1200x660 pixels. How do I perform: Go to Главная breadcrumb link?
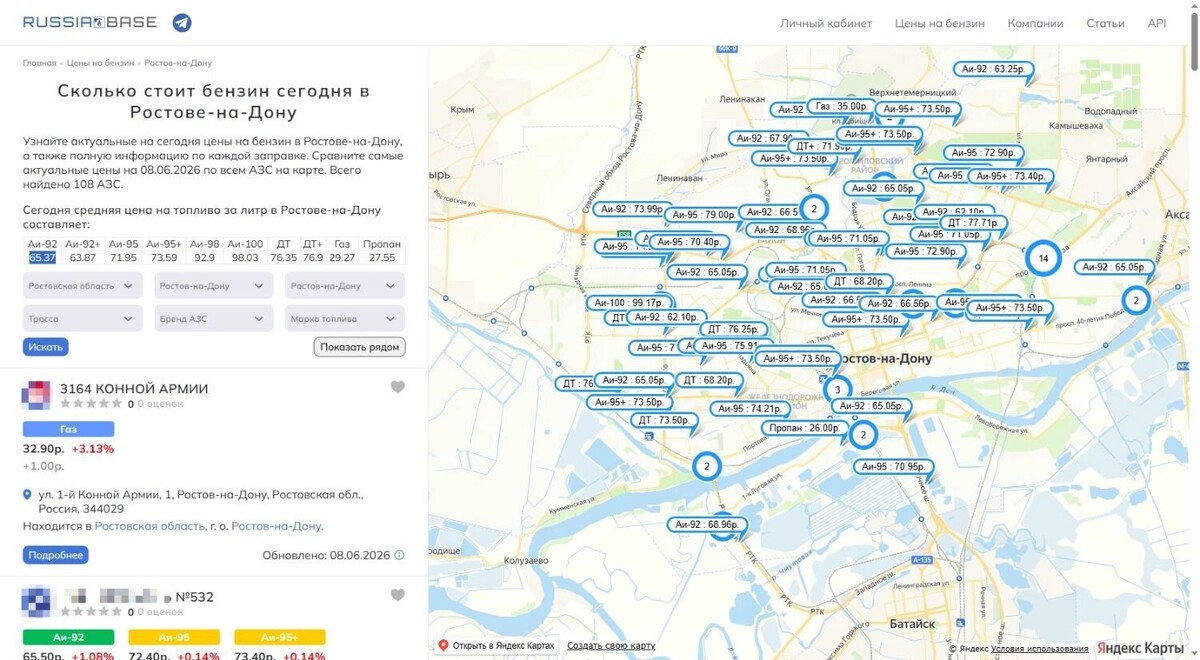pyautogui.click(x=40, y=63)
